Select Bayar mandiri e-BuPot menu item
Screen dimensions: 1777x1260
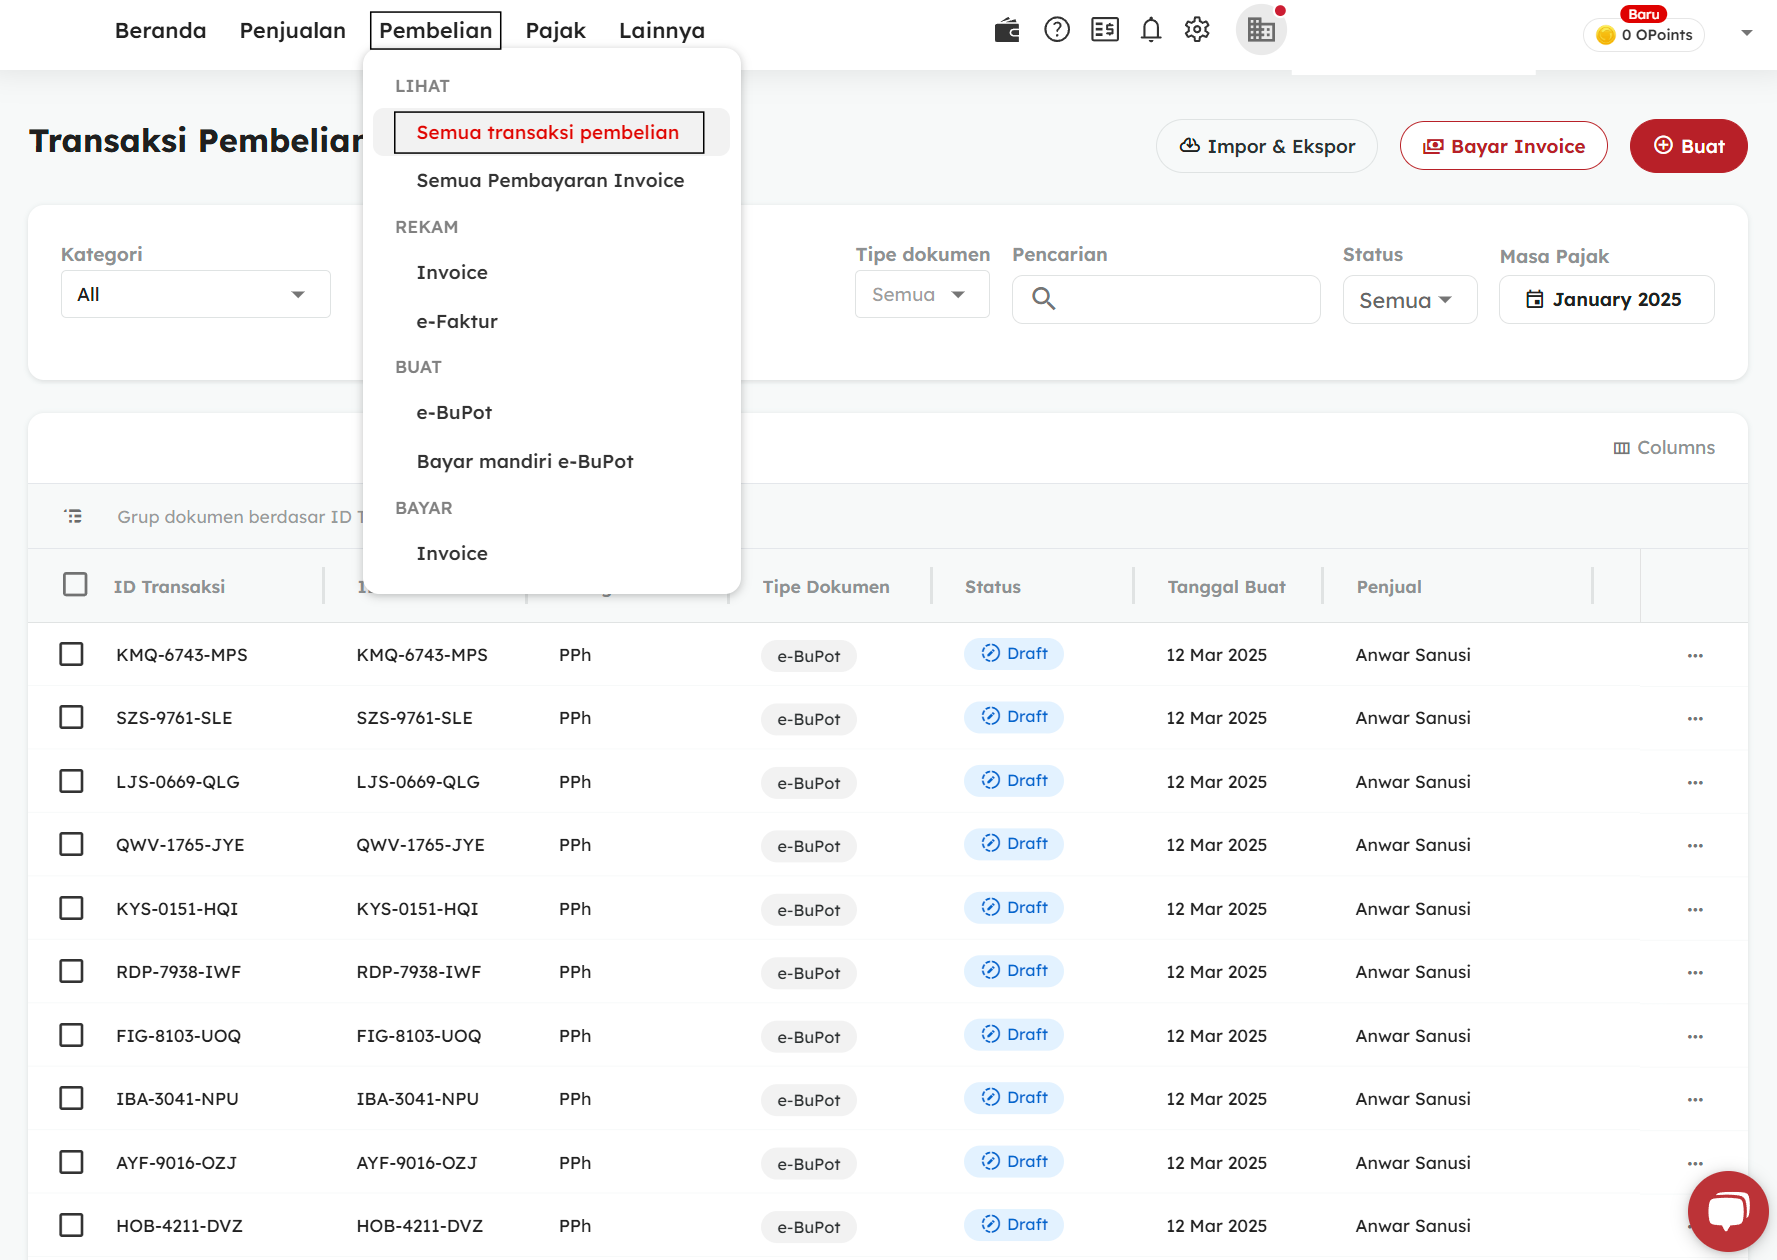pos(525,461)
